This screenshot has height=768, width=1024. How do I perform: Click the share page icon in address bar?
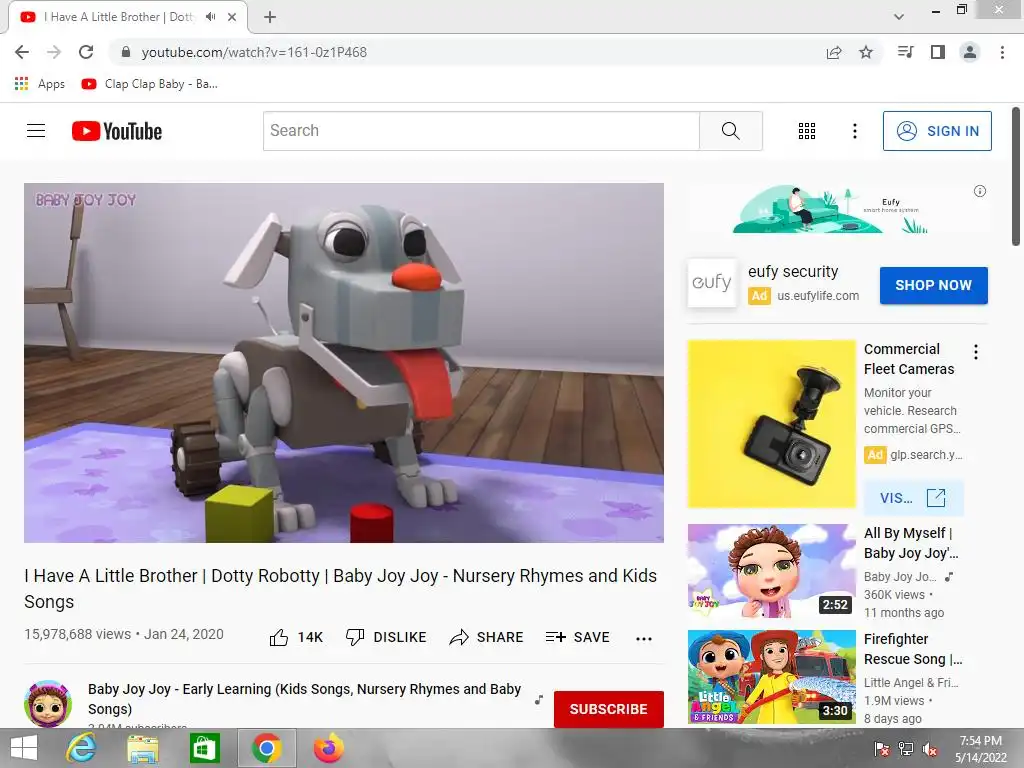pyautogui.click(x=834, y=52)
